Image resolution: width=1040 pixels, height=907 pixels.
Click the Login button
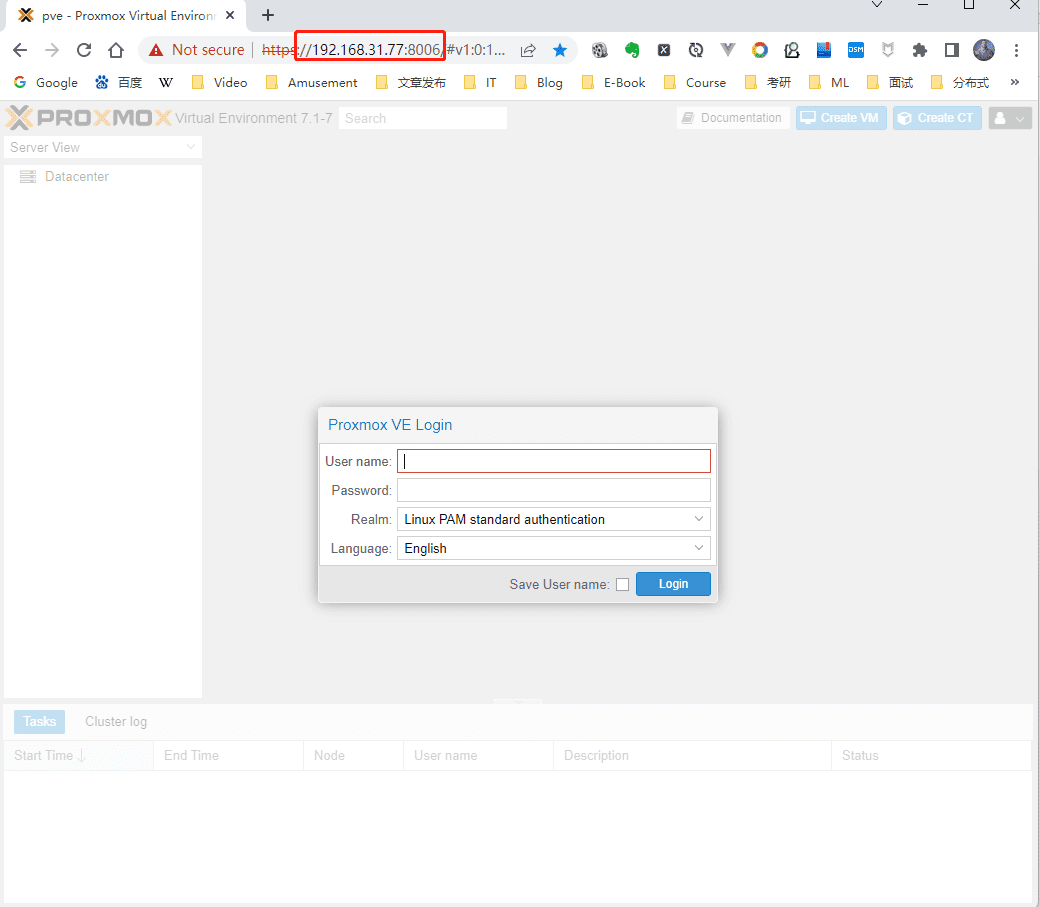tap(673, 584)
